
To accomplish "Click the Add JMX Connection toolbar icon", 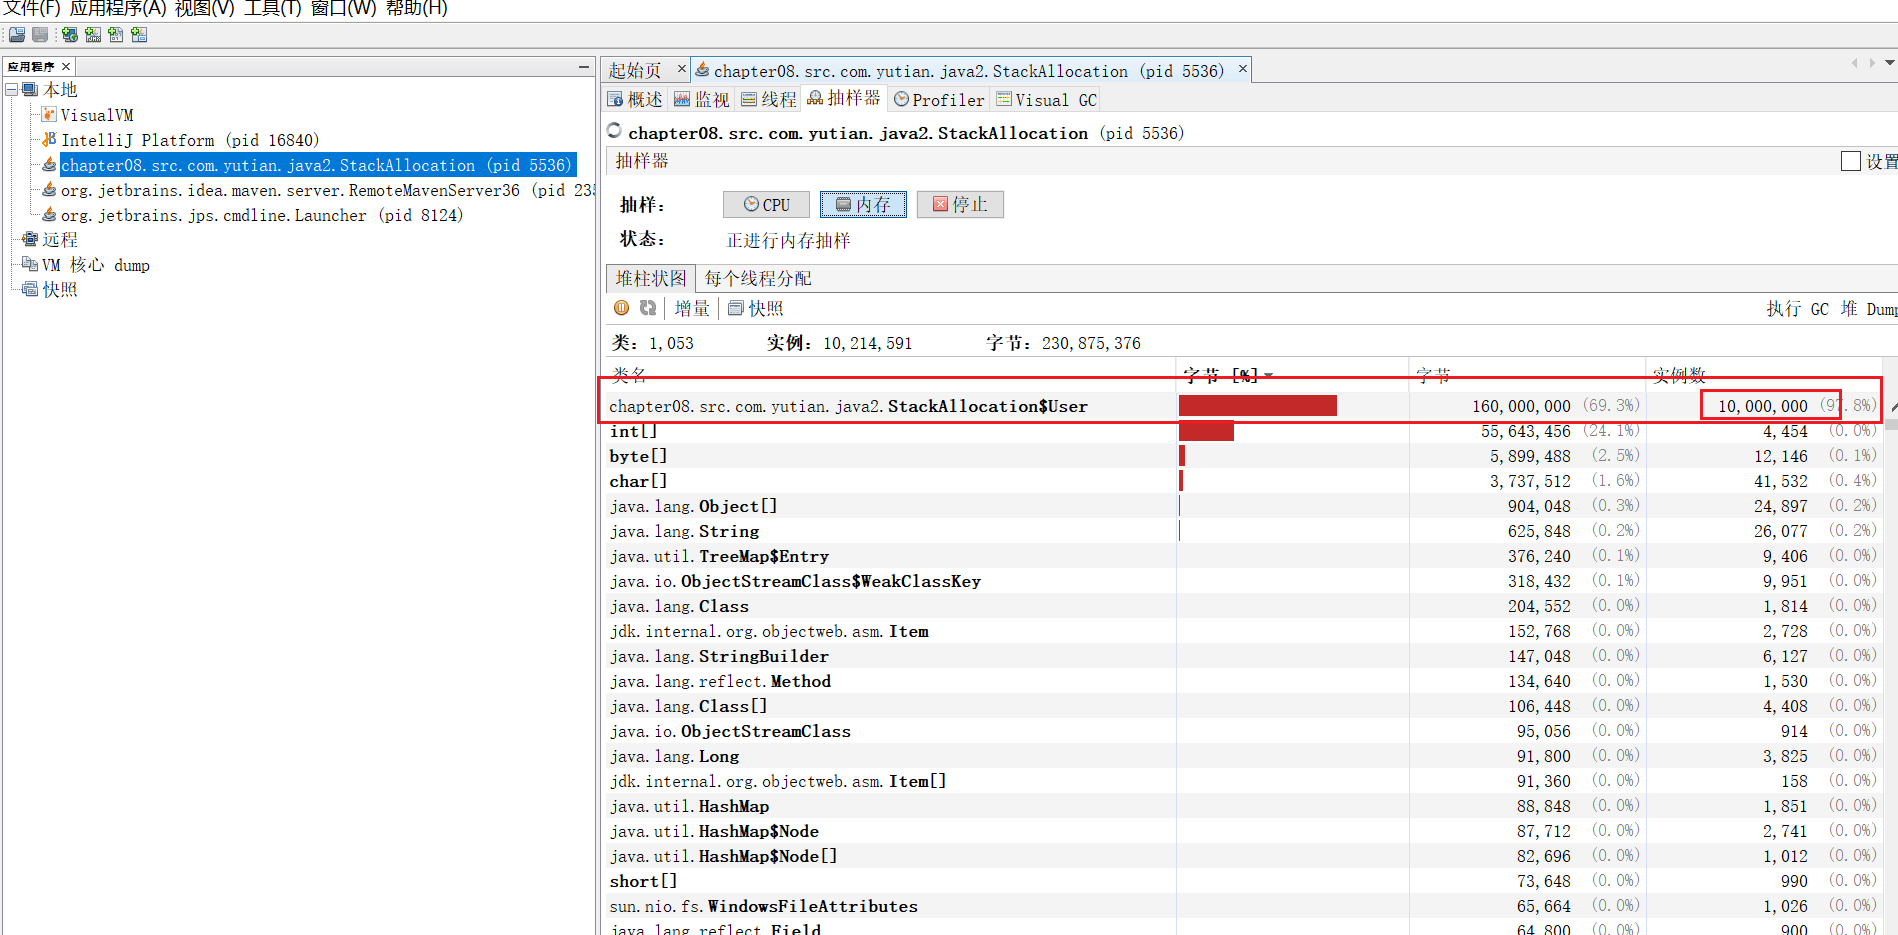I will [x=93, y=35].
